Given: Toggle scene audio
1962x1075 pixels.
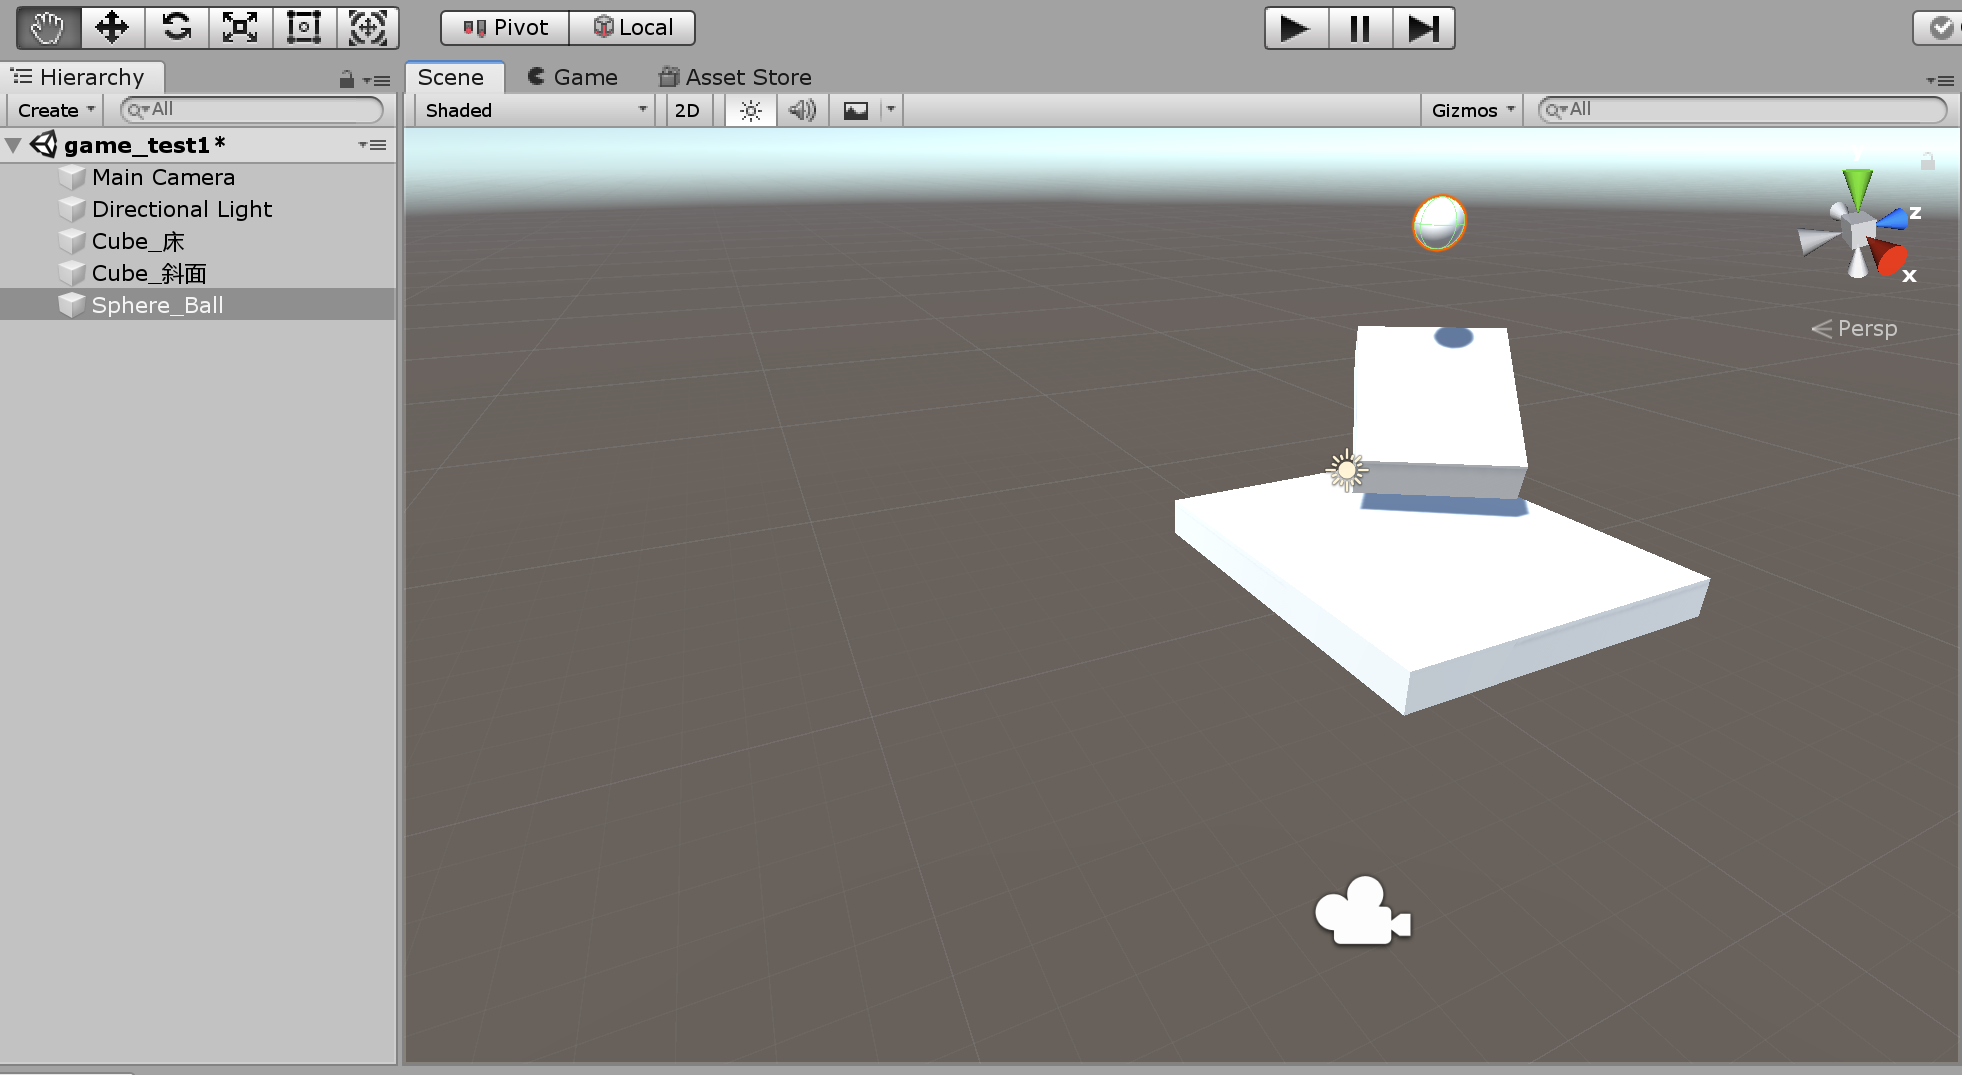Looking at the screenshot, I should pos(802,110).
